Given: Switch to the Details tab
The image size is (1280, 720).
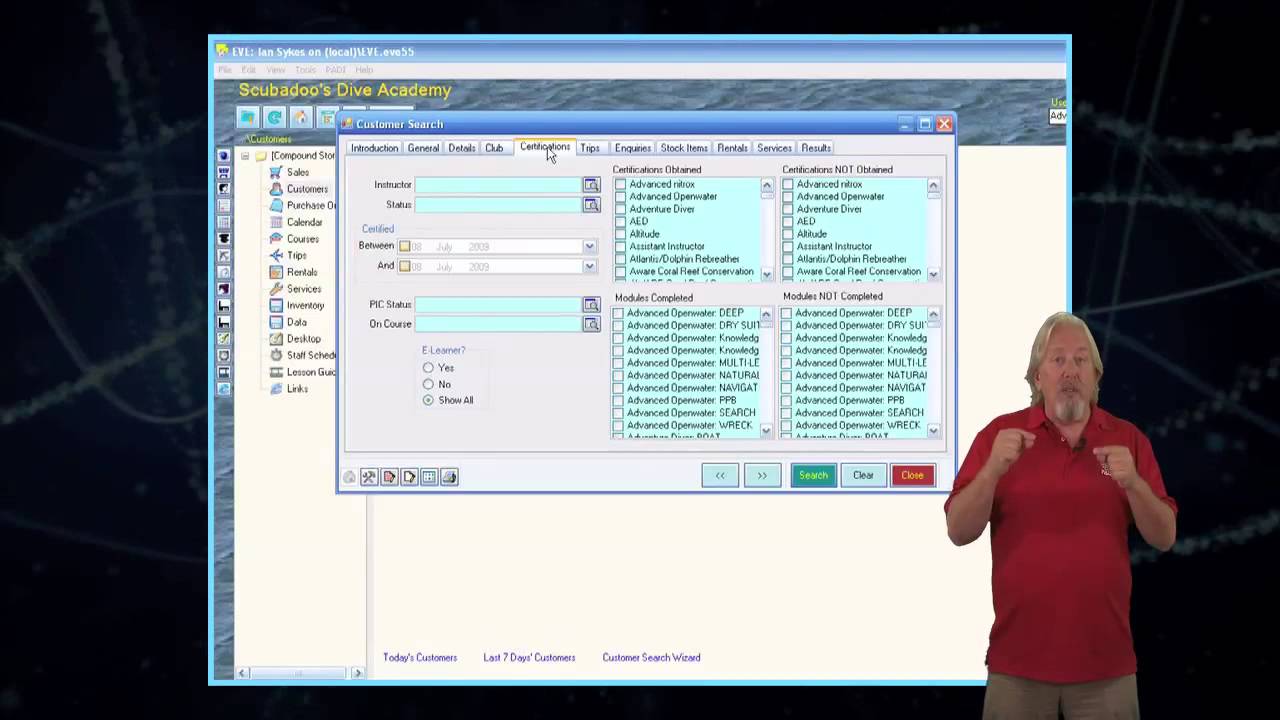Looking at the screenshot, I should [x=462, y=148].
